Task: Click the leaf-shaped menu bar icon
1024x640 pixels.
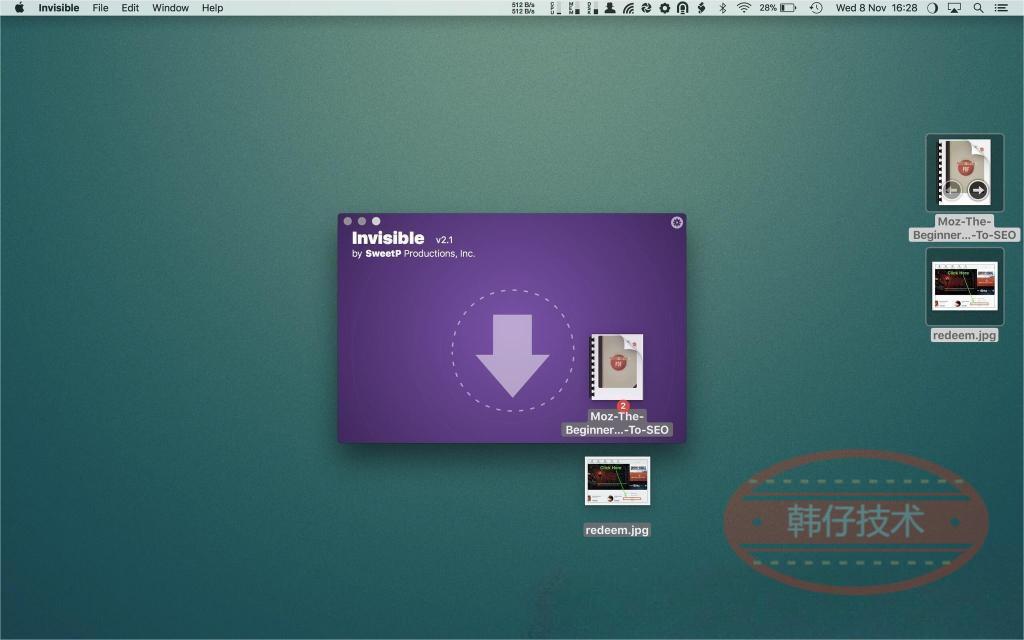Action: click(701, 8)
